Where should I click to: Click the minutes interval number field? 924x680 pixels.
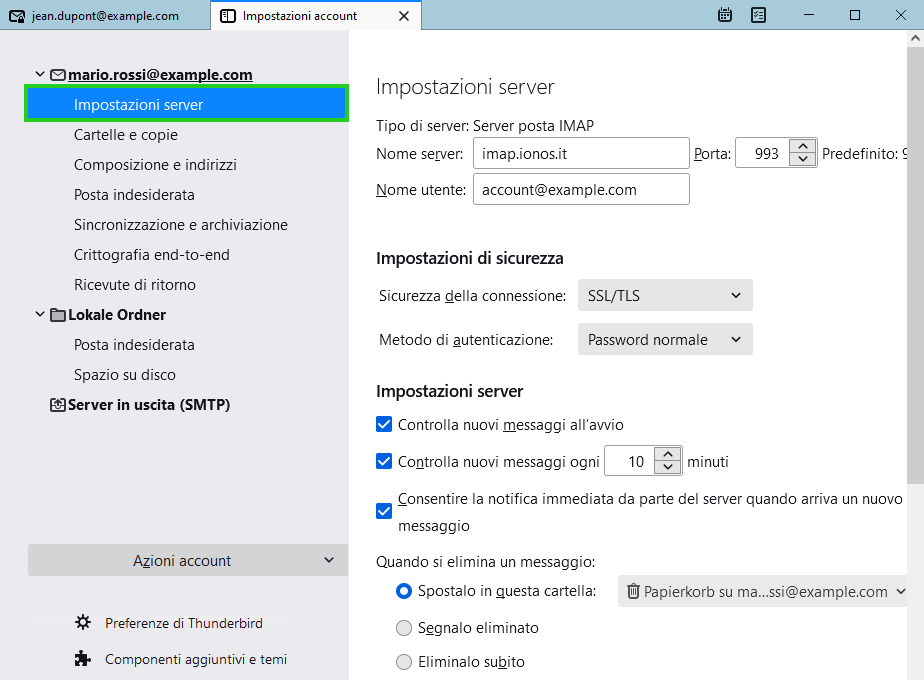(629, 461)
